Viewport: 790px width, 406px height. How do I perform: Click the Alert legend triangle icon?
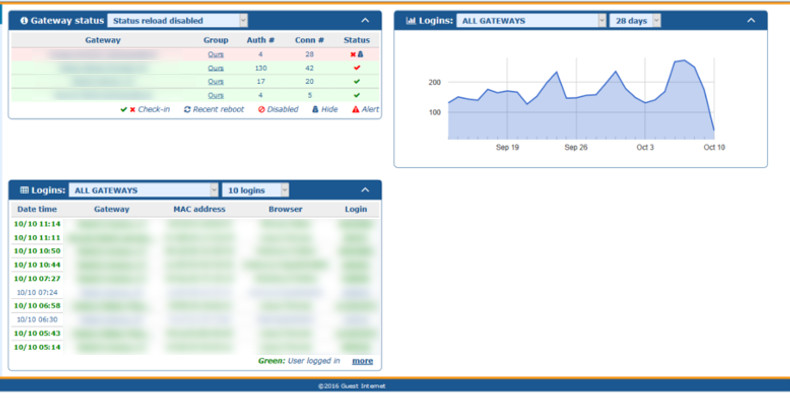356,109
